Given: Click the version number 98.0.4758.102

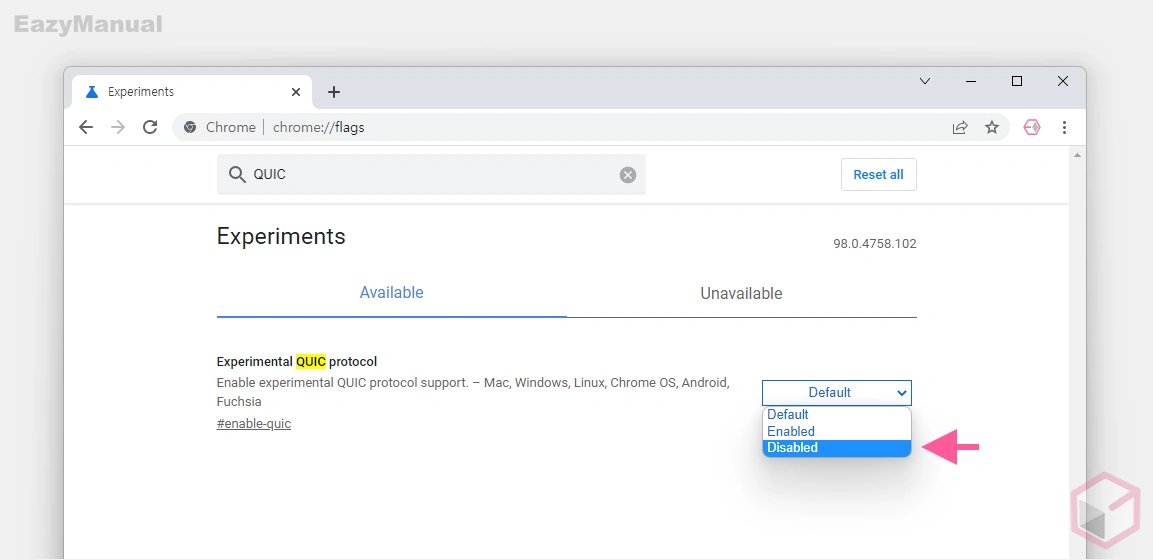Looking at the screenshot, I should pyautogui.click(x=875, y=244).
